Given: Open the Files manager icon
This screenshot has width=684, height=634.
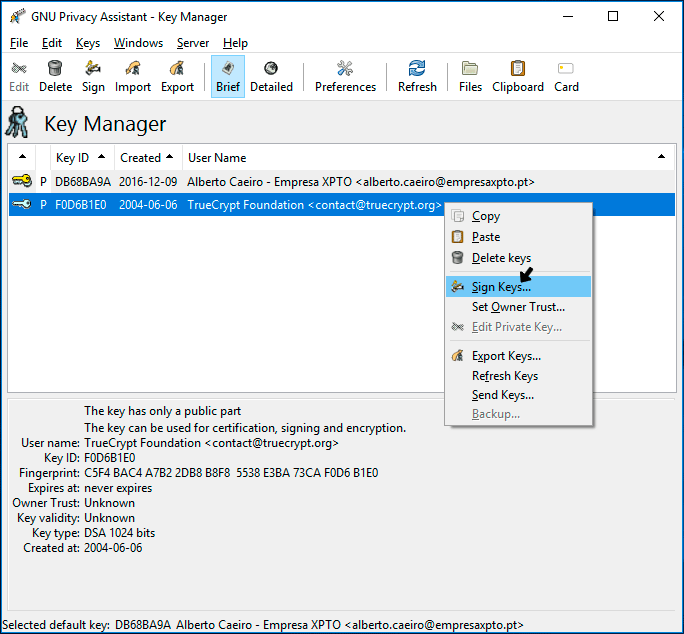Looking at the screenshot, I should pos(470,76).
